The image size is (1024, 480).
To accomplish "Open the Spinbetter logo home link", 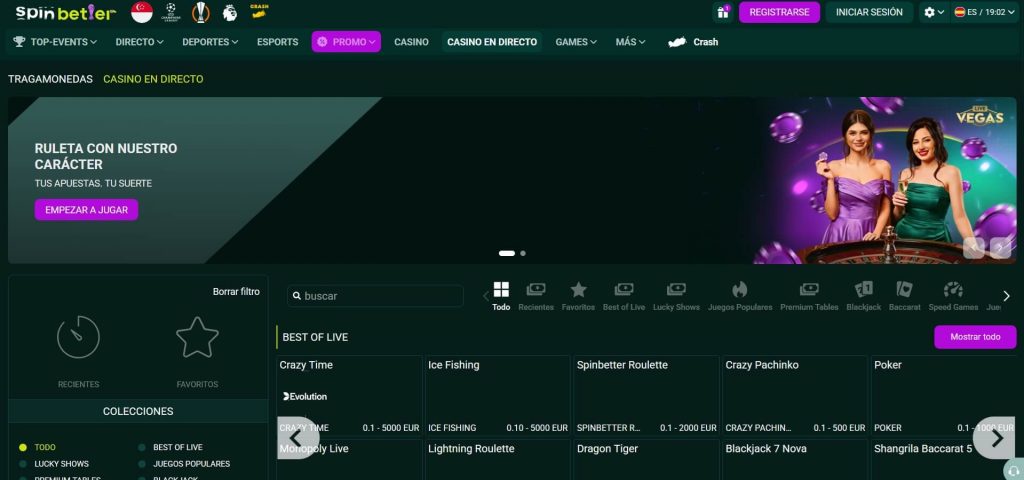I will point(65,12).
